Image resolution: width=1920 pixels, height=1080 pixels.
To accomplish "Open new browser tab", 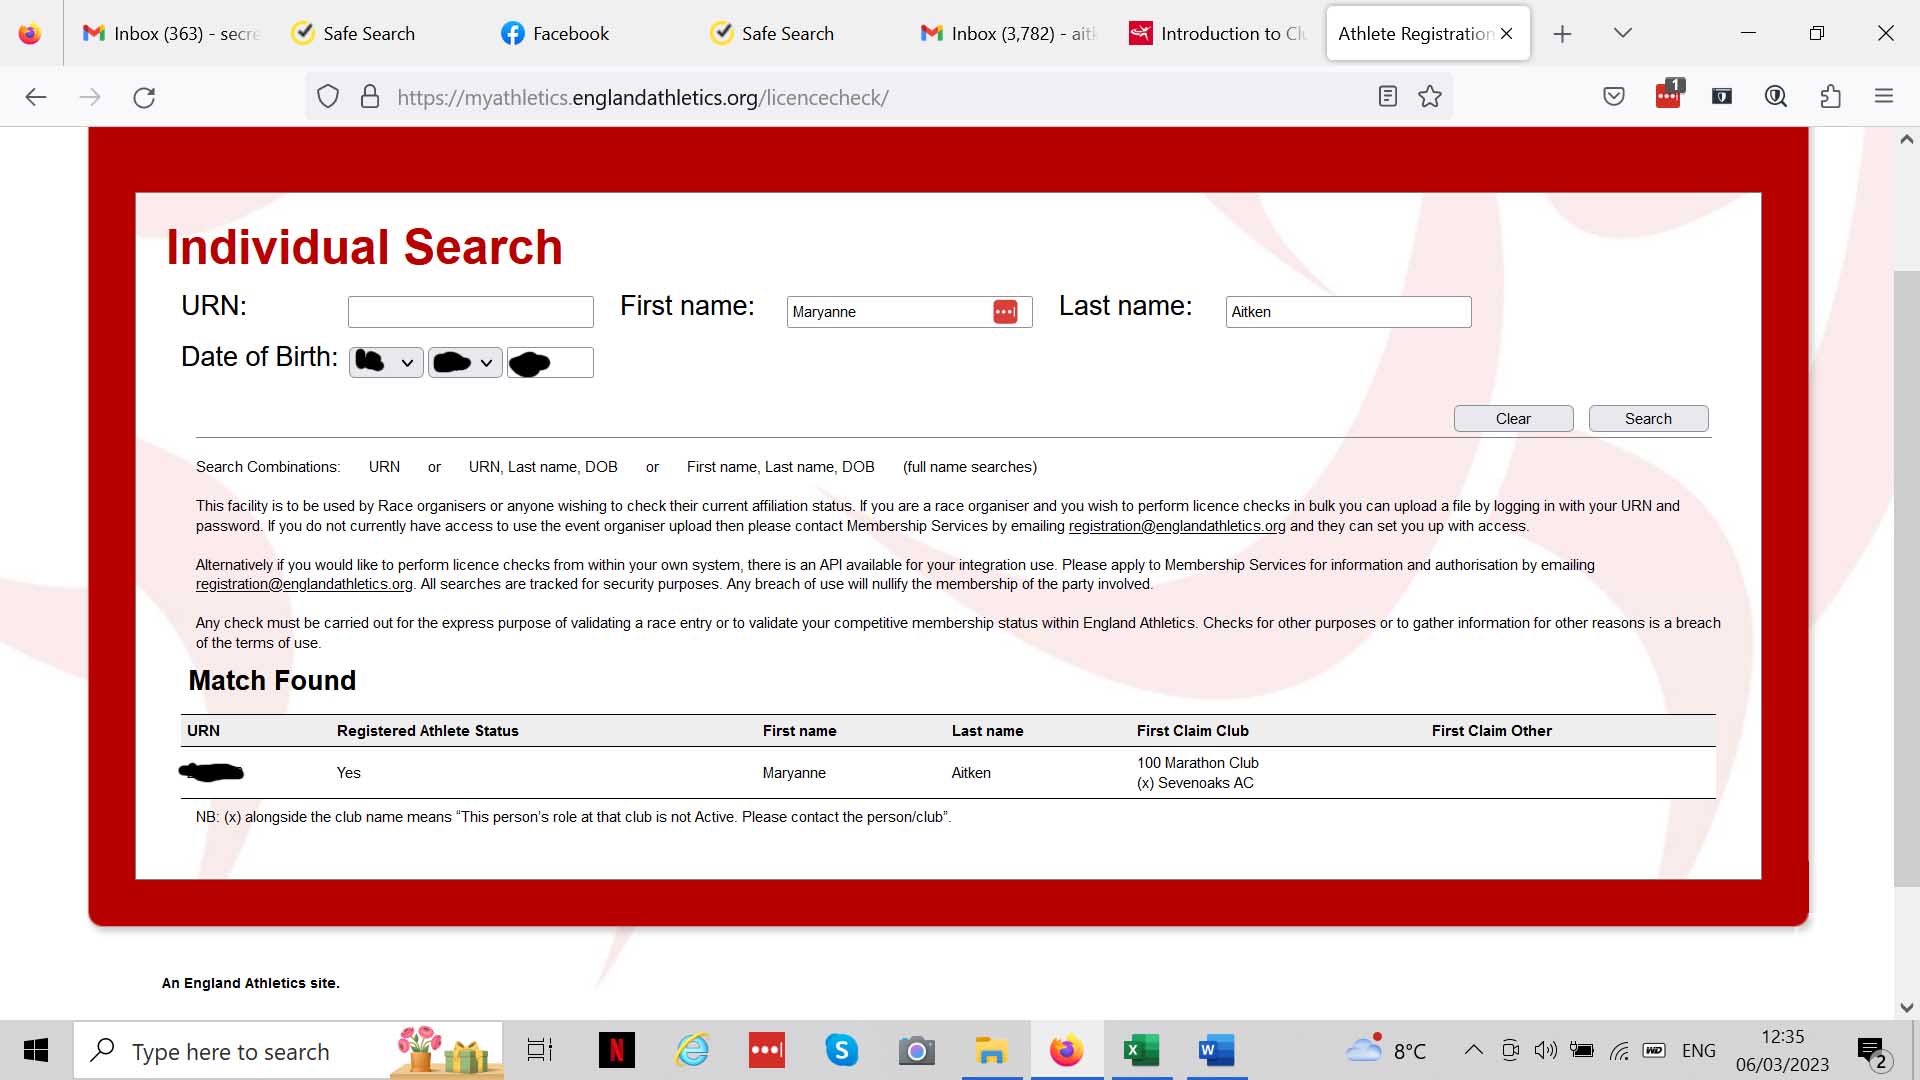I will tap(1562, 34).
